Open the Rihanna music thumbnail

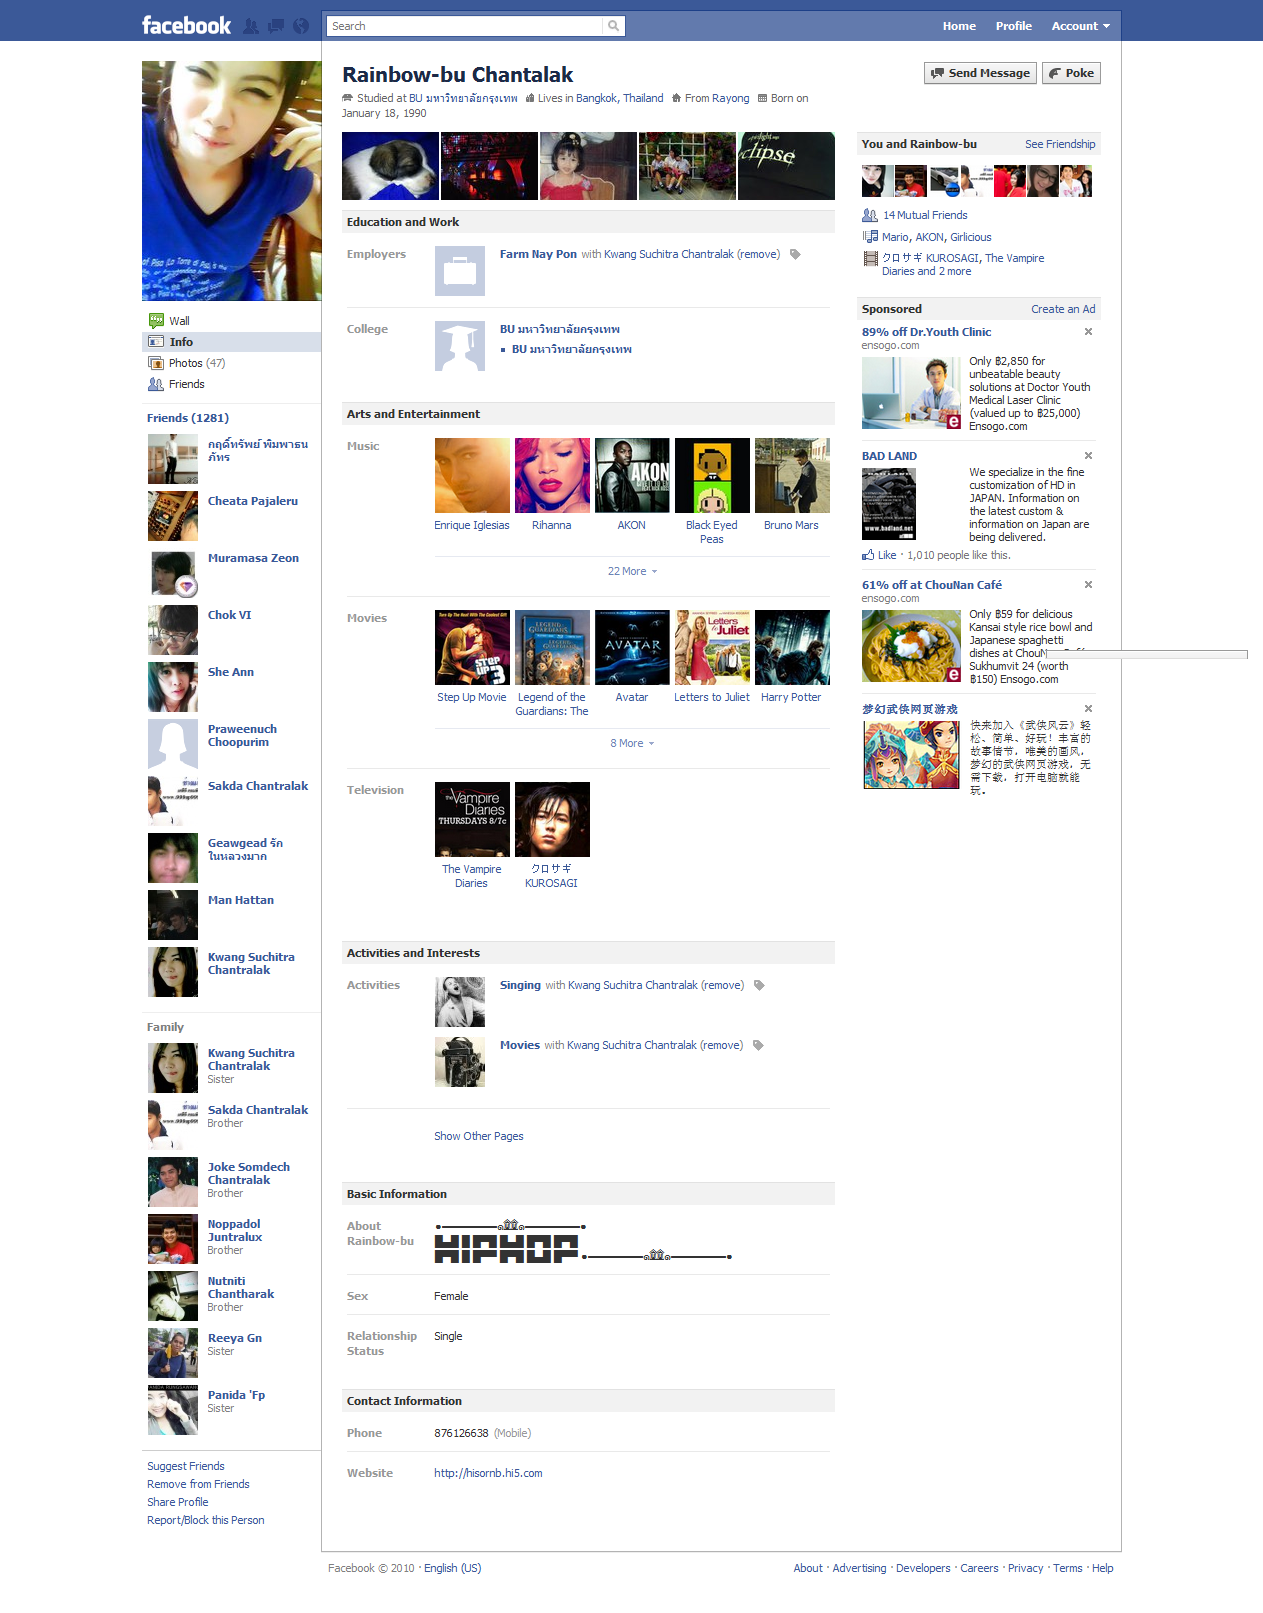(552, 476)
